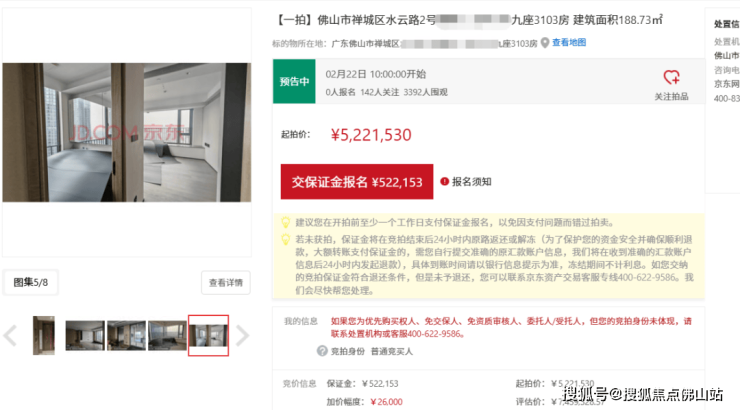Select the third room thumbnail
The height and width of the screenshot is (410, 740).
tap(126, 335)
